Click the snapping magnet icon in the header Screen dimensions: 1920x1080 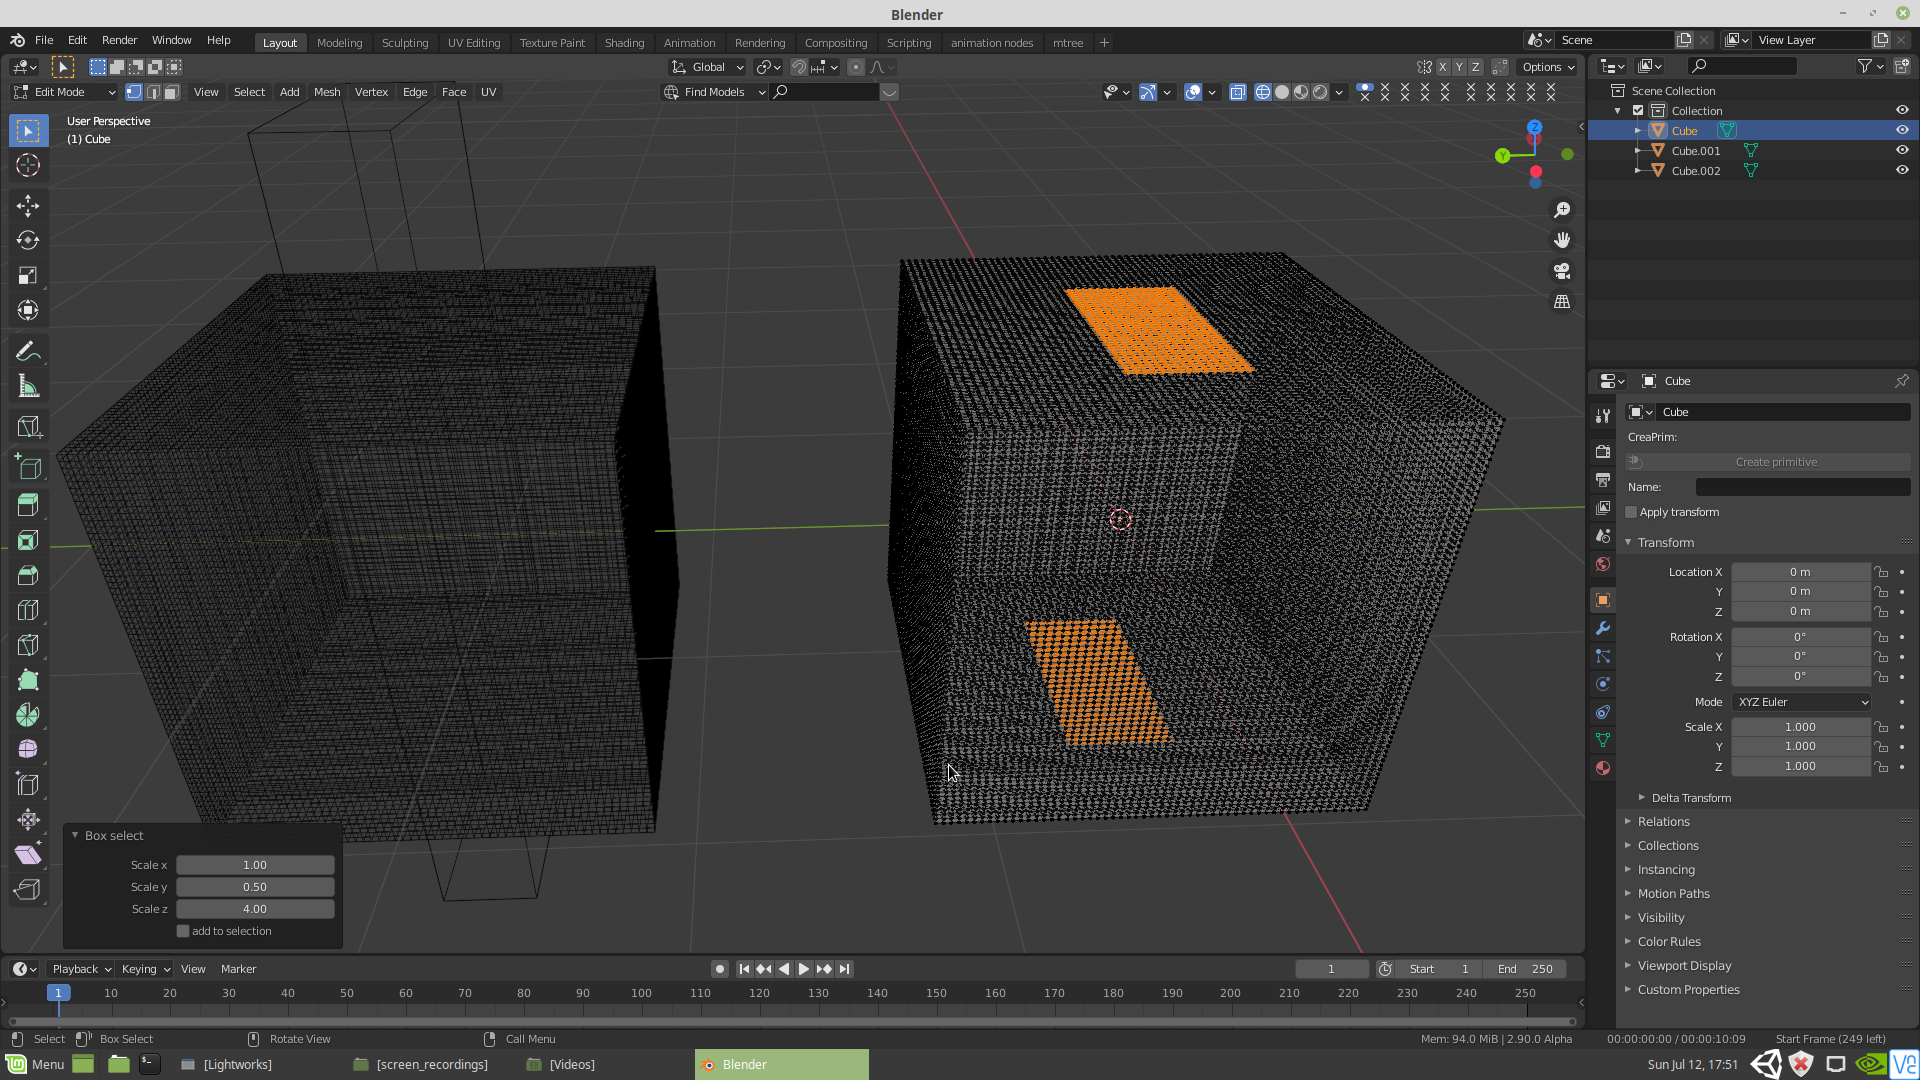click(x=799, y=67)
